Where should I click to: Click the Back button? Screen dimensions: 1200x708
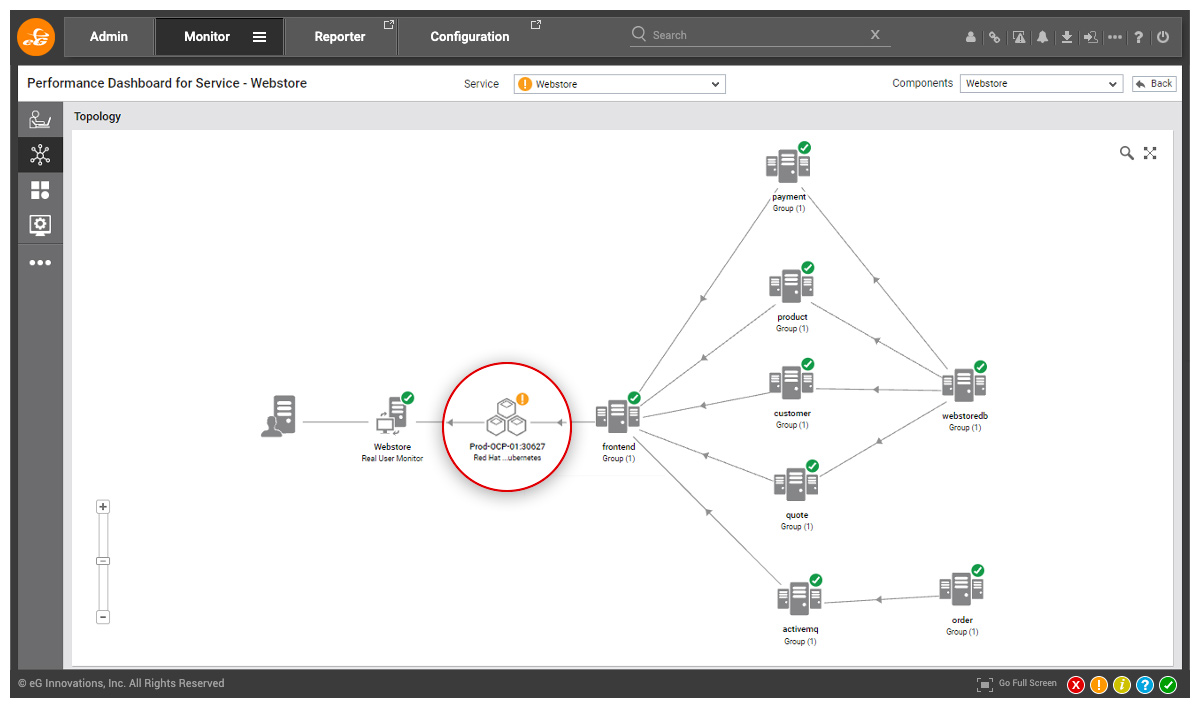(1154, 84)
